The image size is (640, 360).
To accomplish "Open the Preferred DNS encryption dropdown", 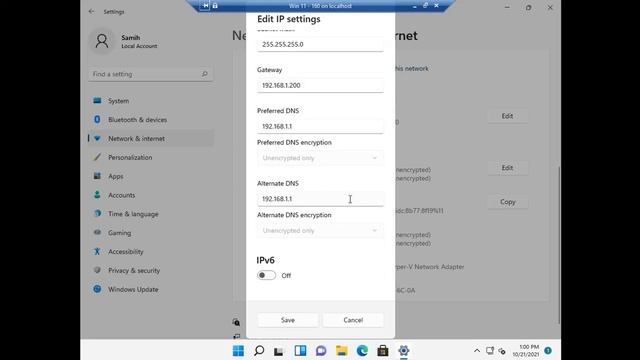I will click(x=320, y=158).
